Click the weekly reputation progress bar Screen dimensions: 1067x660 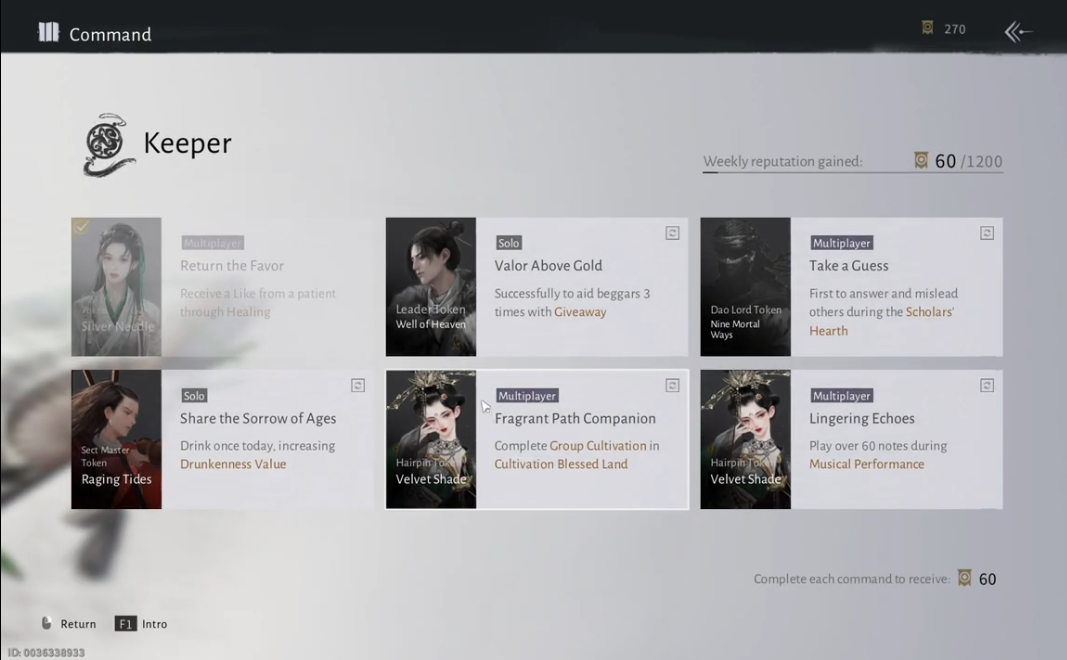852,173
